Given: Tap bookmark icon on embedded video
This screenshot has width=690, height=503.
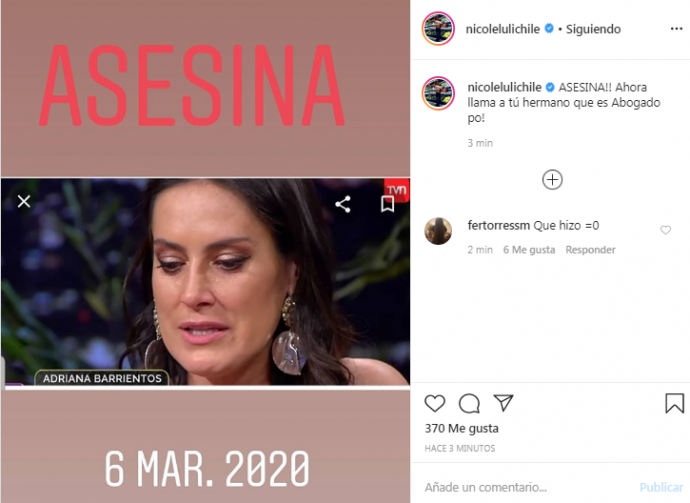Looking at the screenshot, I should [x=387, y=204].
